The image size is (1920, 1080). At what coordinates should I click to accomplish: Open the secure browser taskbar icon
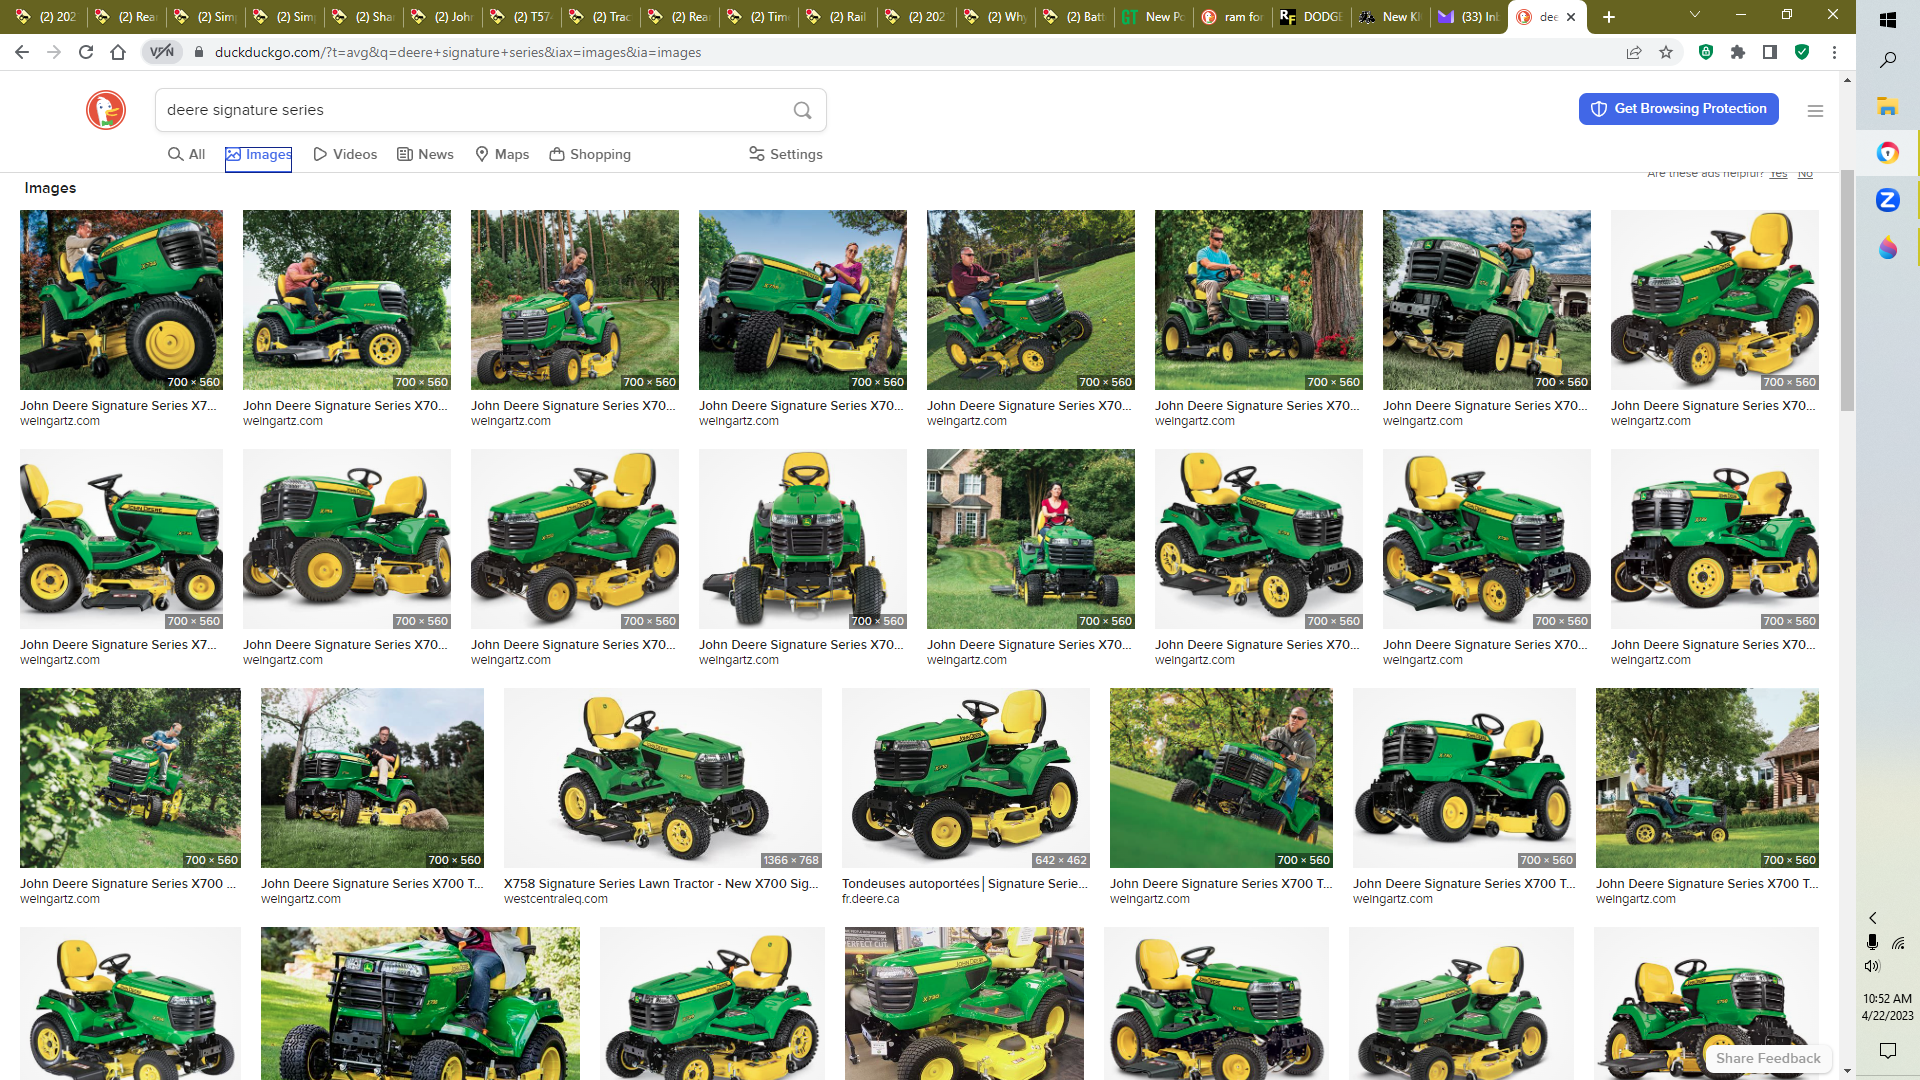pos(1888,153)
